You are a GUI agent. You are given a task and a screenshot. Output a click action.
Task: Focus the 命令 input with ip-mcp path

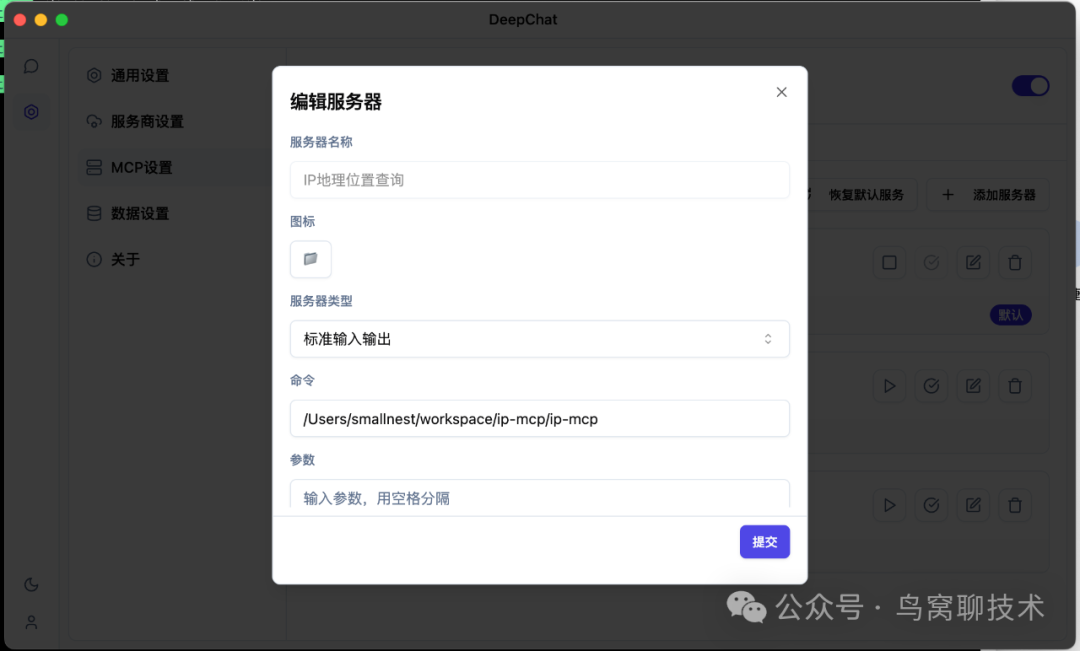[539, 419]
